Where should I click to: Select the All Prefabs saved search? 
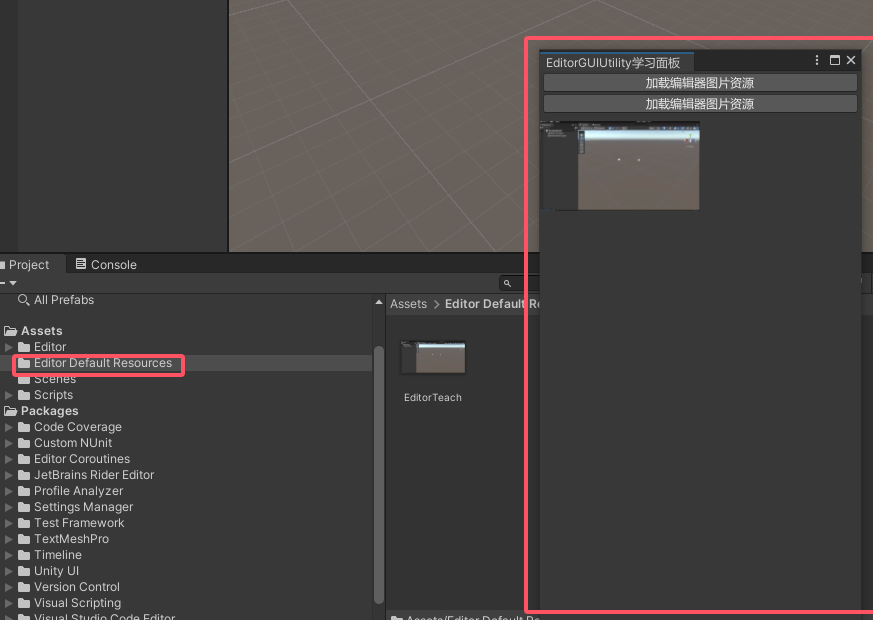point(62,300)
